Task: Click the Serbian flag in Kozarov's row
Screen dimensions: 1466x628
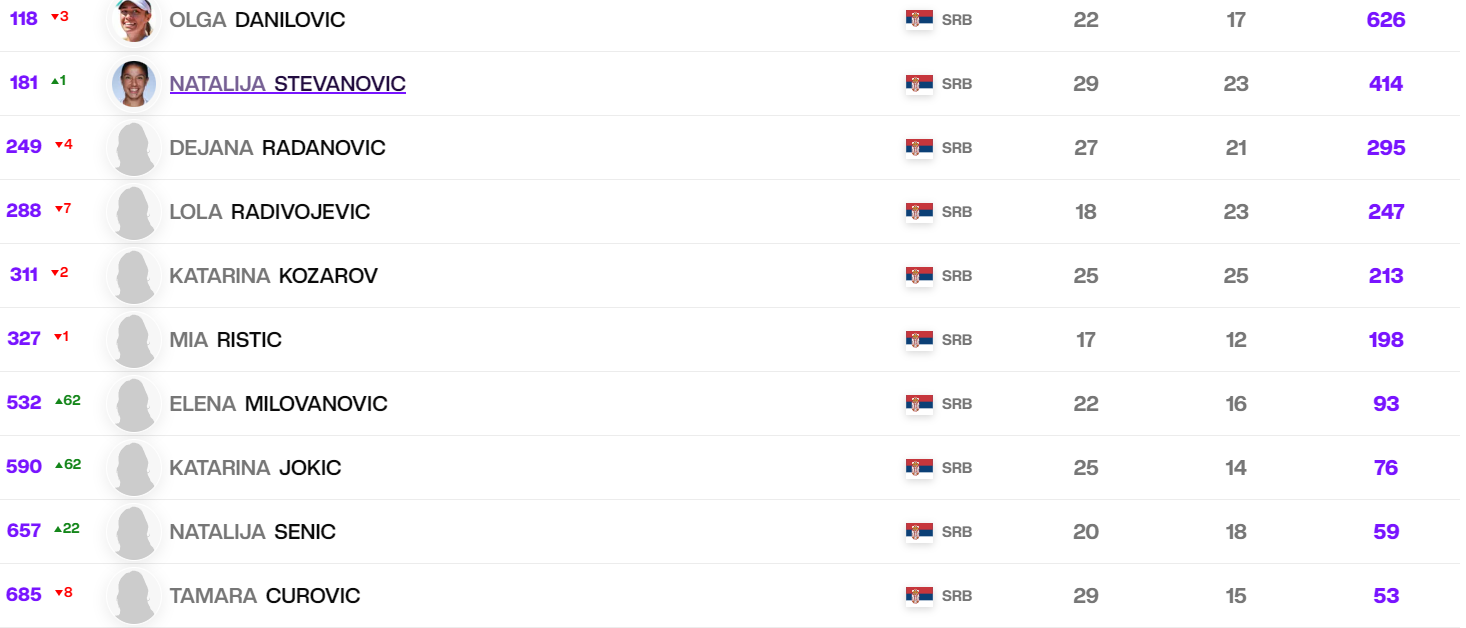Action: point(919,276)
